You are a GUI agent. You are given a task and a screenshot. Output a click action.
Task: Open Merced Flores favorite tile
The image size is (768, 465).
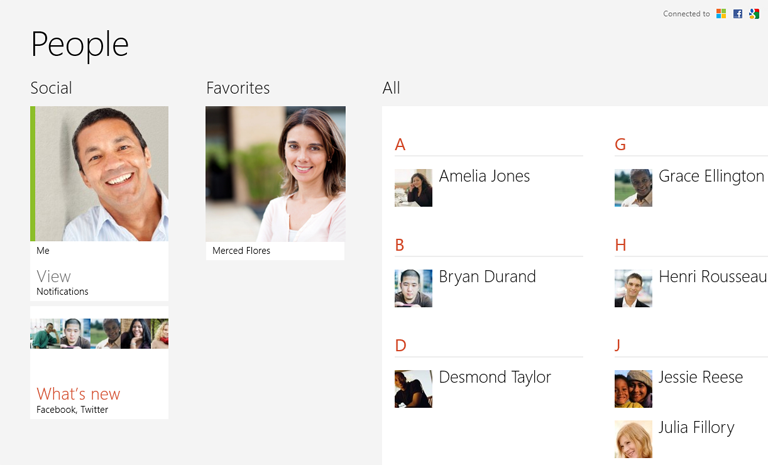275,182
